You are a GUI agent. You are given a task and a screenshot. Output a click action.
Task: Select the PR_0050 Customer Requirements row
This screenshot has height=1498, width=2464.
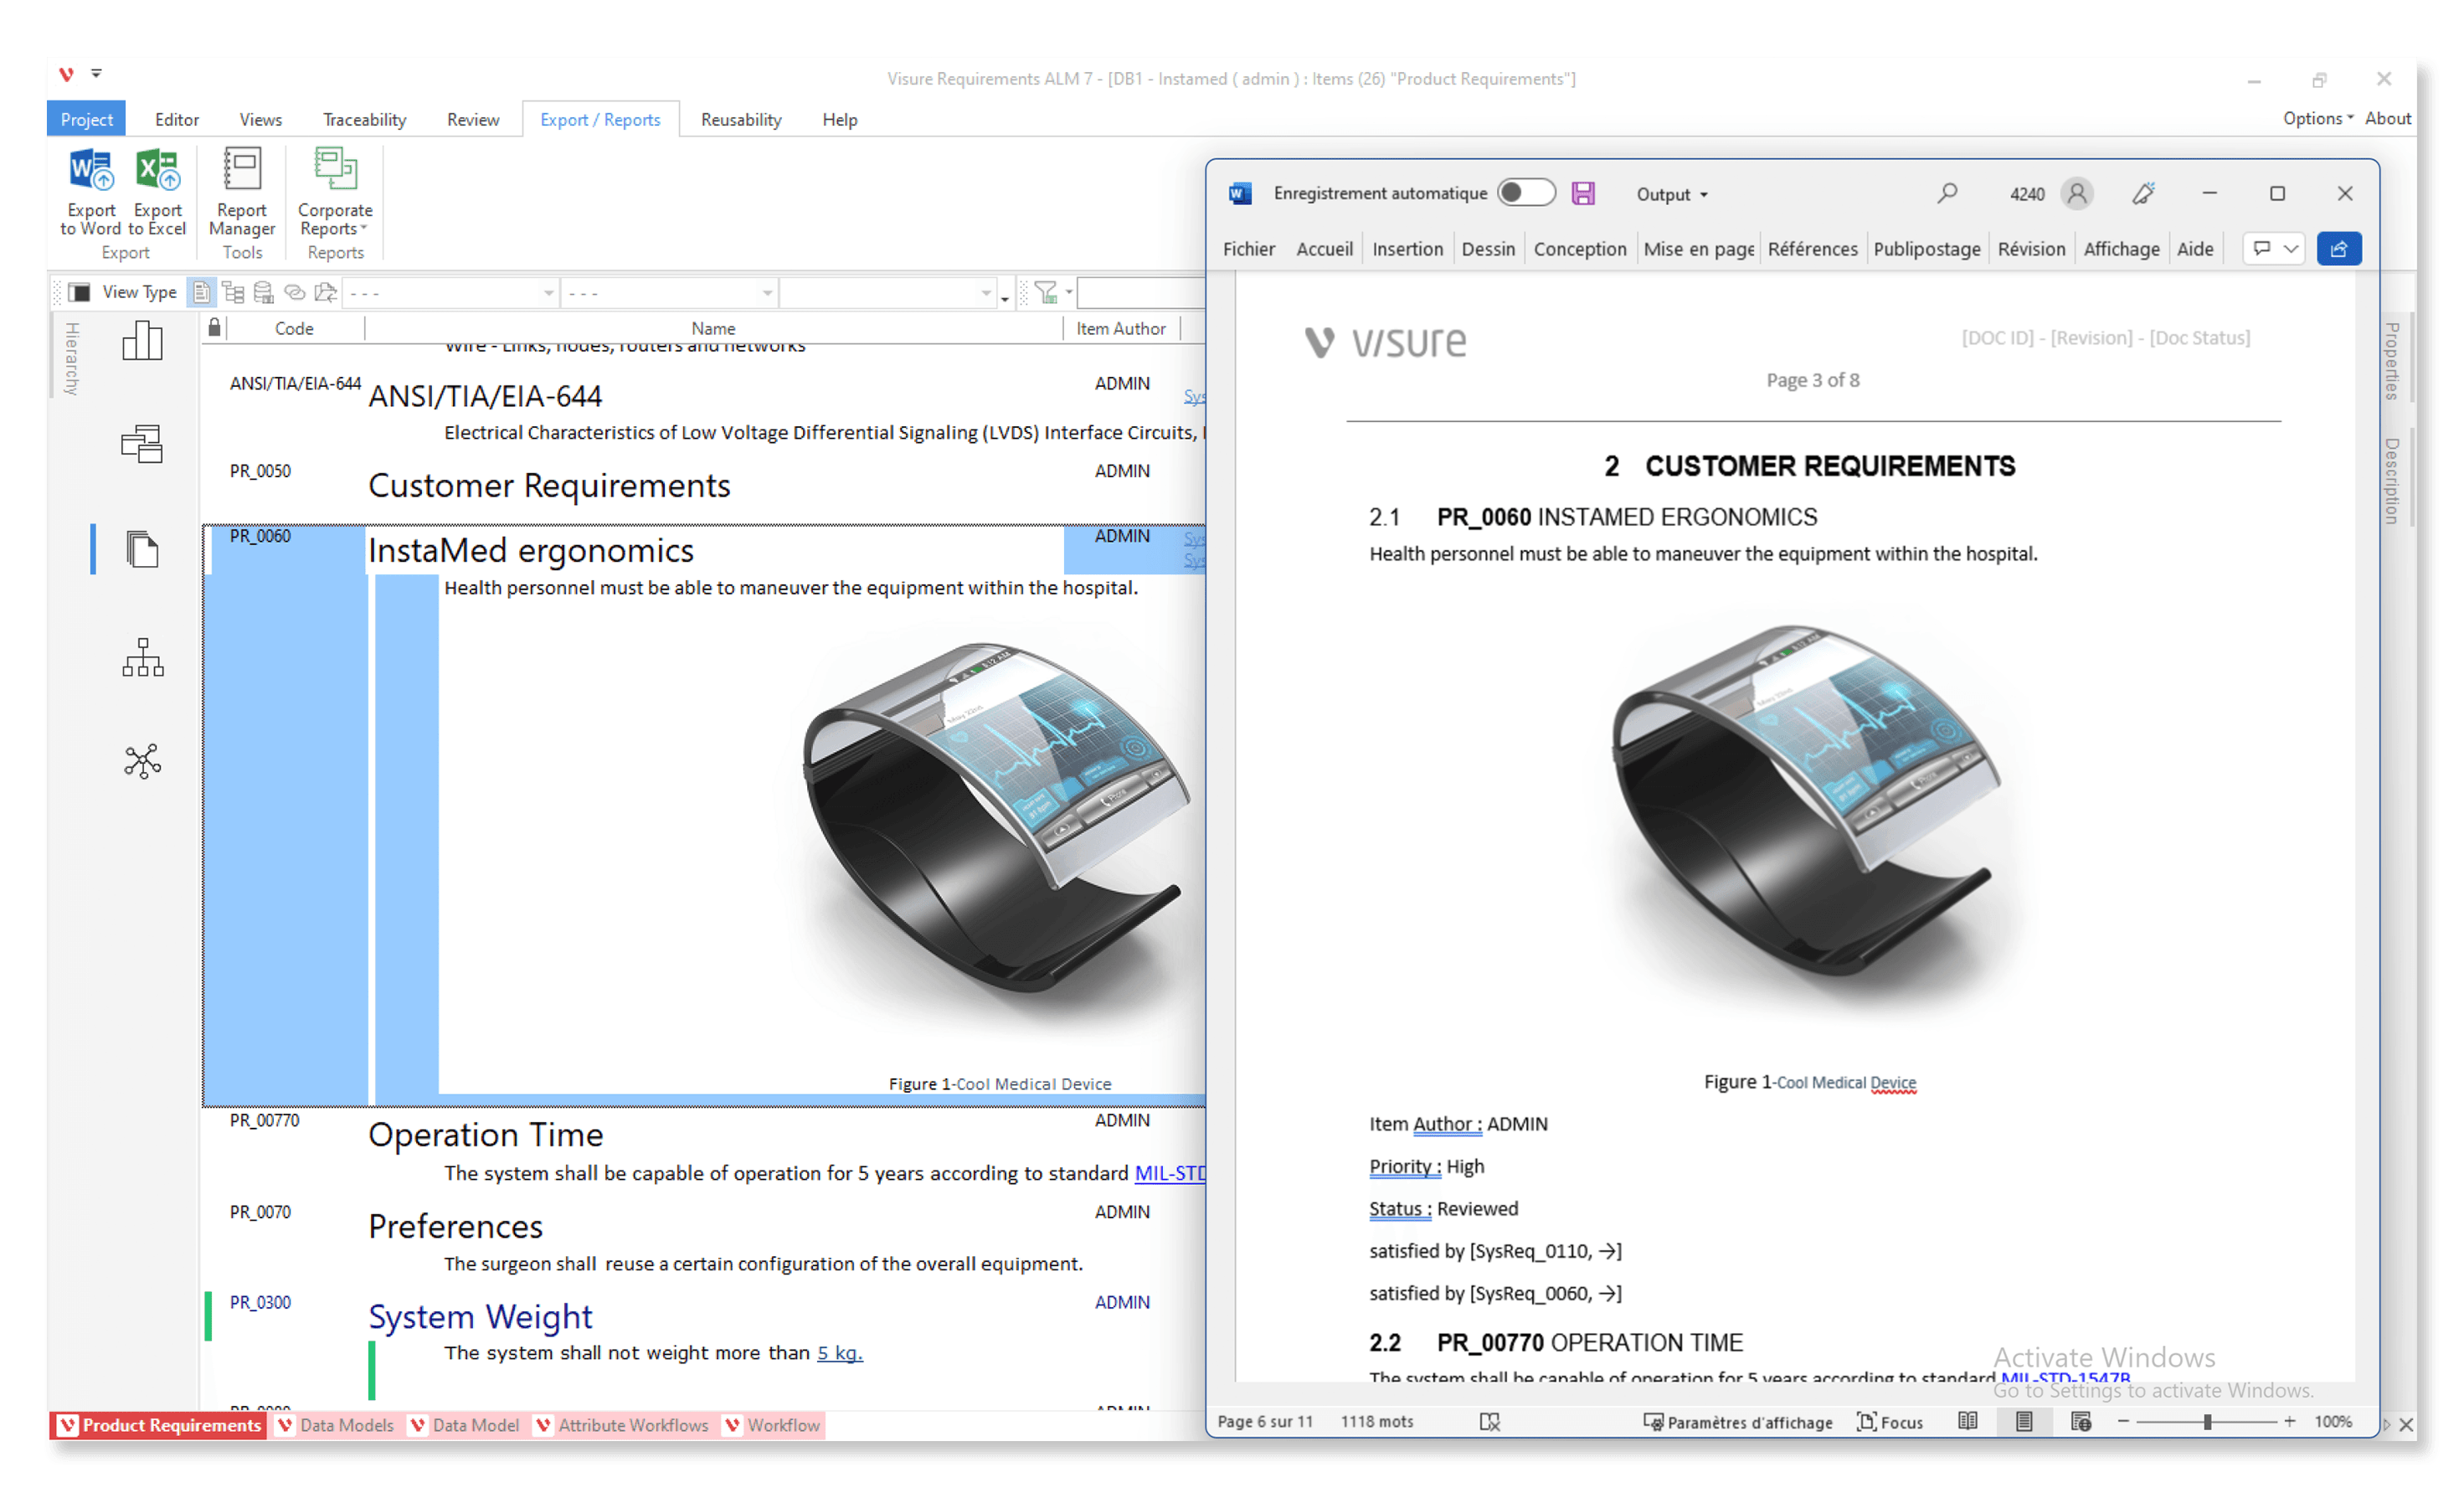point(704,485)
